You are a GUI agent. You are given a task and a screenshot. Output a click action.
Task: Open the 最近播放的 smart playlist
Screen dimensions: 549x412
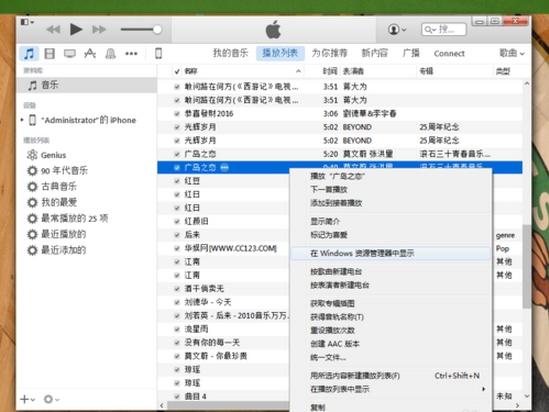pyautogui.click(x=63, y=234)
